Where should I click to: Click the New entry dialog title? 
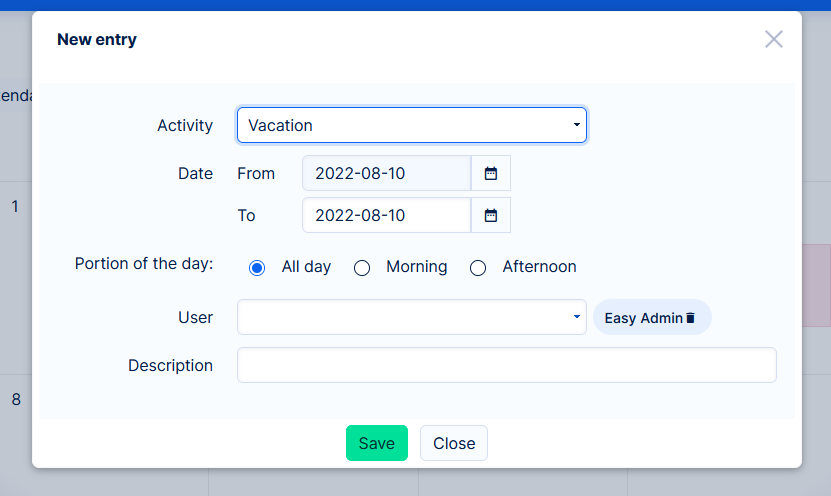97,40
